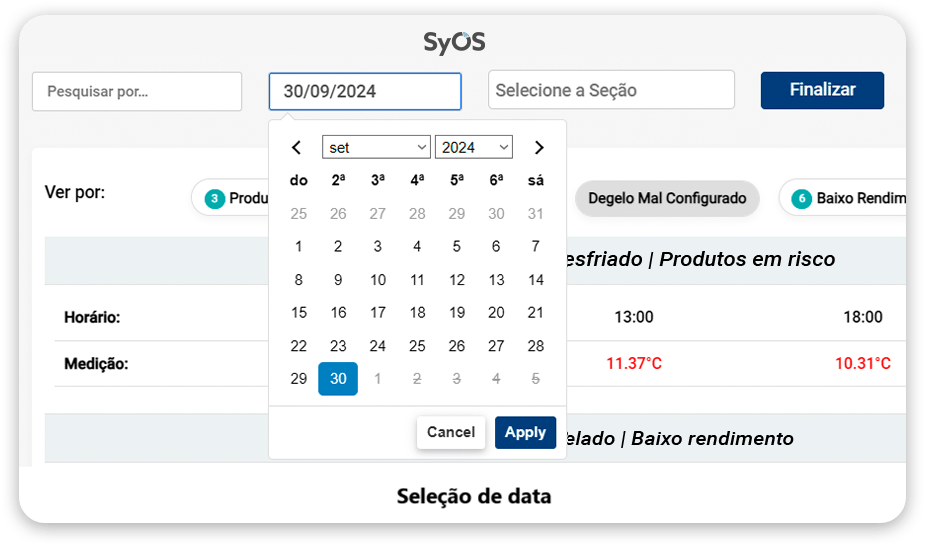Click the Produtos em risco section heading
The height and width of the screenshot is (547, 926).
pos(747,259)
